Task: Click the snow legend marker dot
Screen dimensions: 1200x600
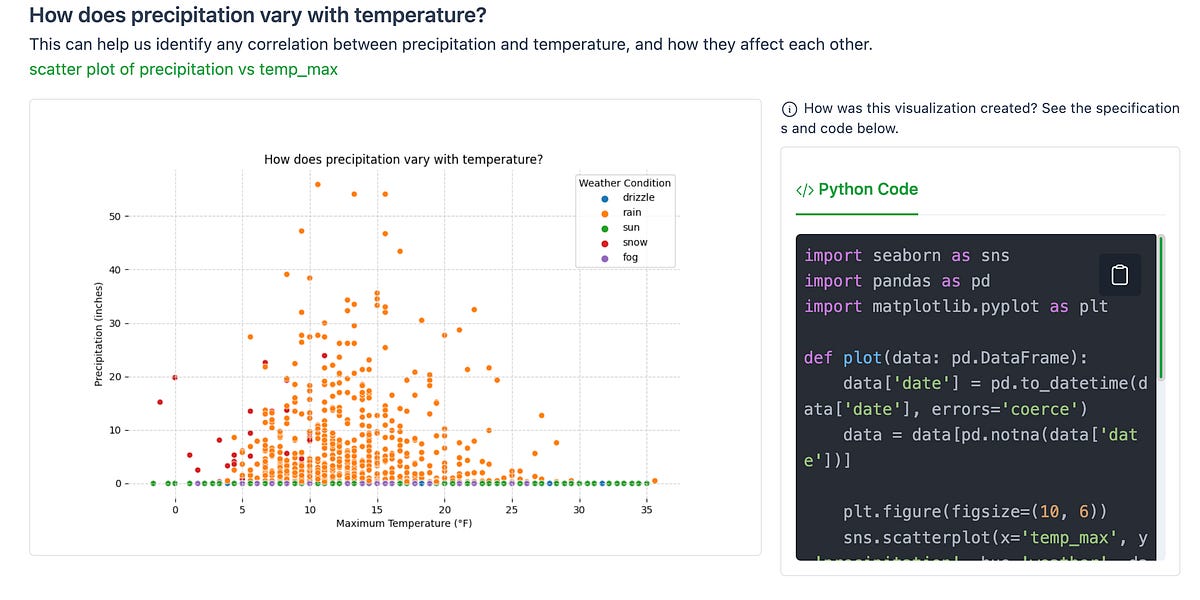Action: pos(604,242)
